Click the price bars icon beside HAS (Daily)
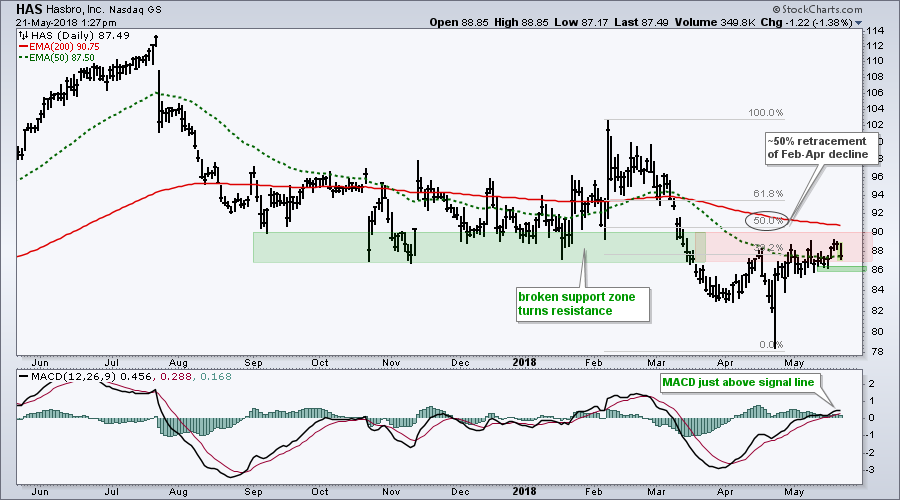 (x=24, y=36)
